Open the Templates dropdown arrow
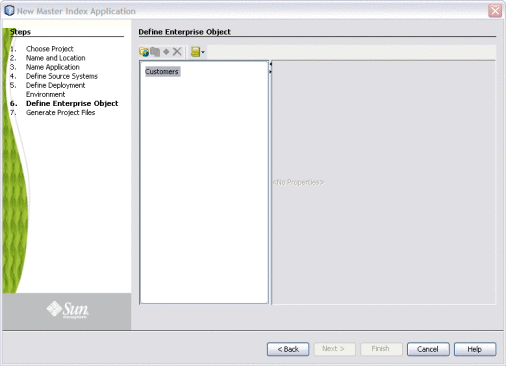 click(x=203, y=52)
